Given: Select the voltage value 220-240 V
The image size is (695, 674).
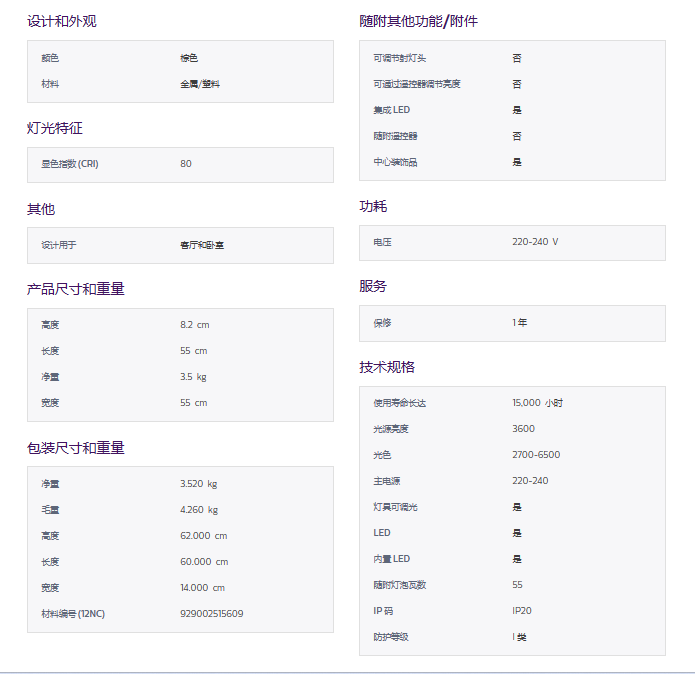Looking at the screenshot, I should 535,242.
